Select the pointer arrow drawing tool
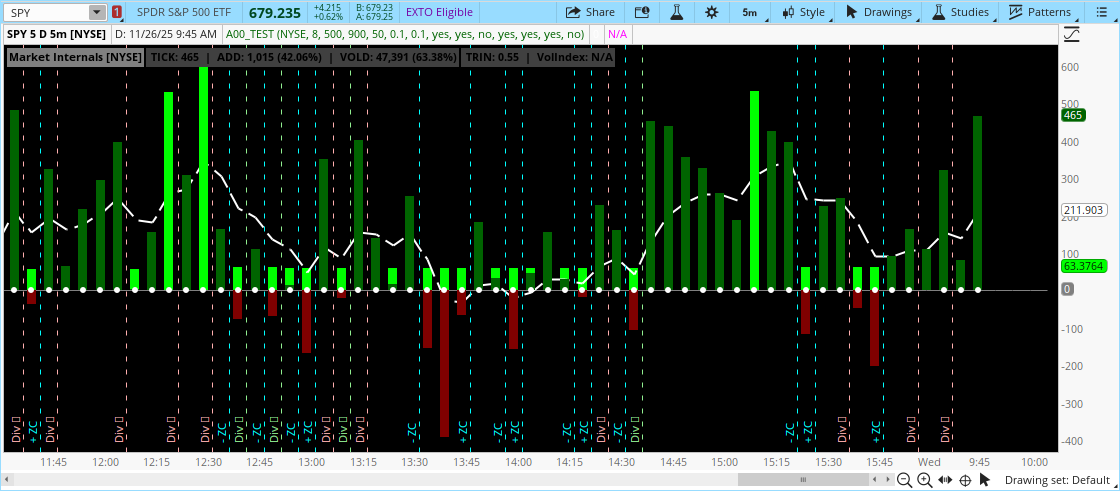The height and width of the screenshot is (491, 1120). click(987, 481)
